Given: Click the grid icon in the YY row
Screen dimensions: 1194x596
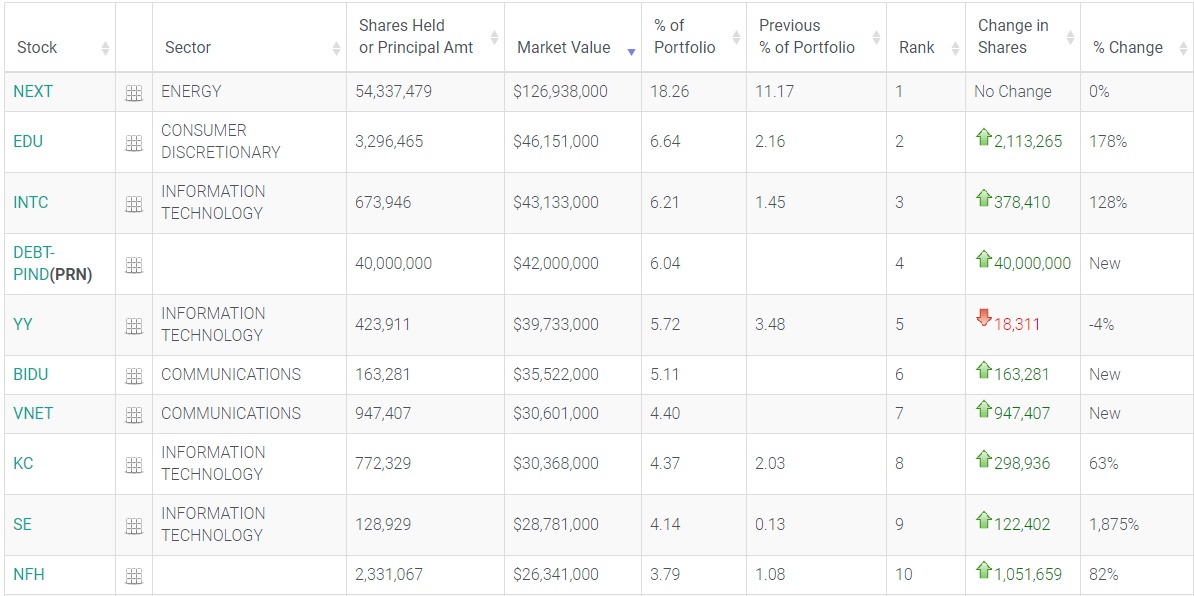Looking at the screenshot, I should coord(134,326).
